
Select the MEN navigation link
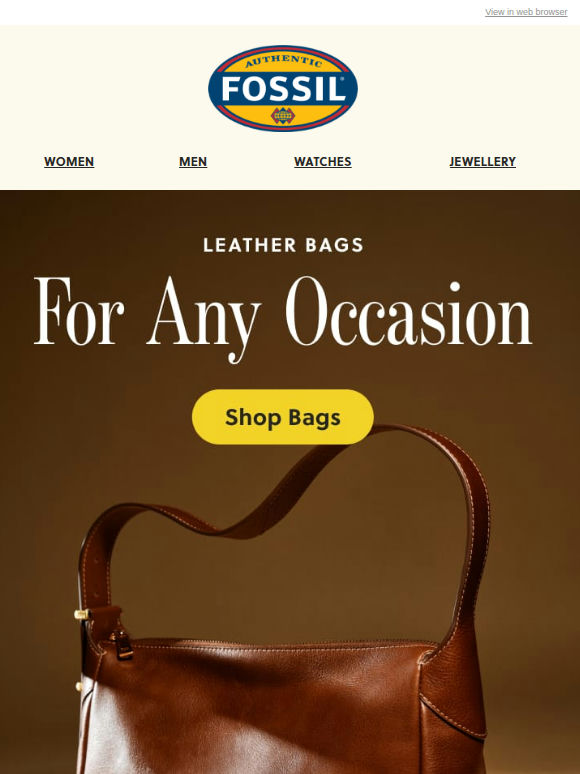pos(193,161)
